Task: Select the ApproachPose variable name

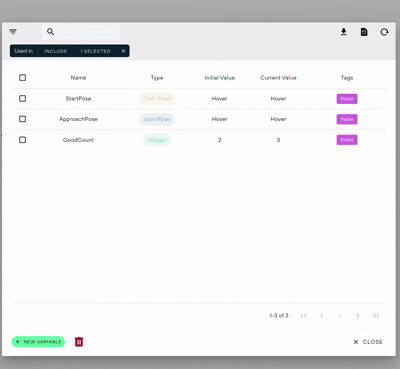Action: (x=78, y=119)
